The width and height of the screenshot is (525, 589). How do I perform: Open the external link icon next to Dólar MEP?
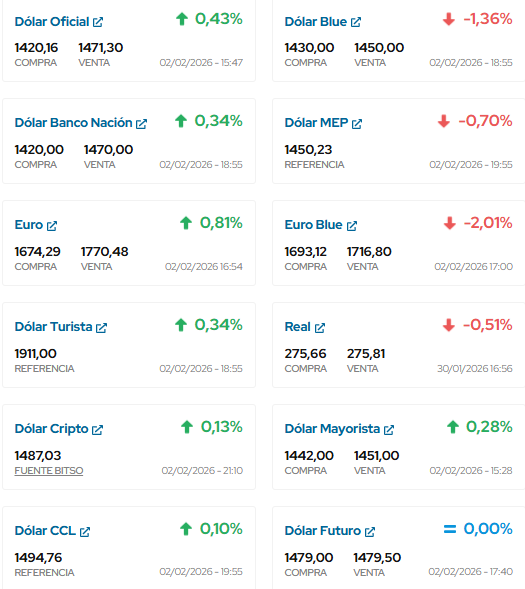point(357,124)
